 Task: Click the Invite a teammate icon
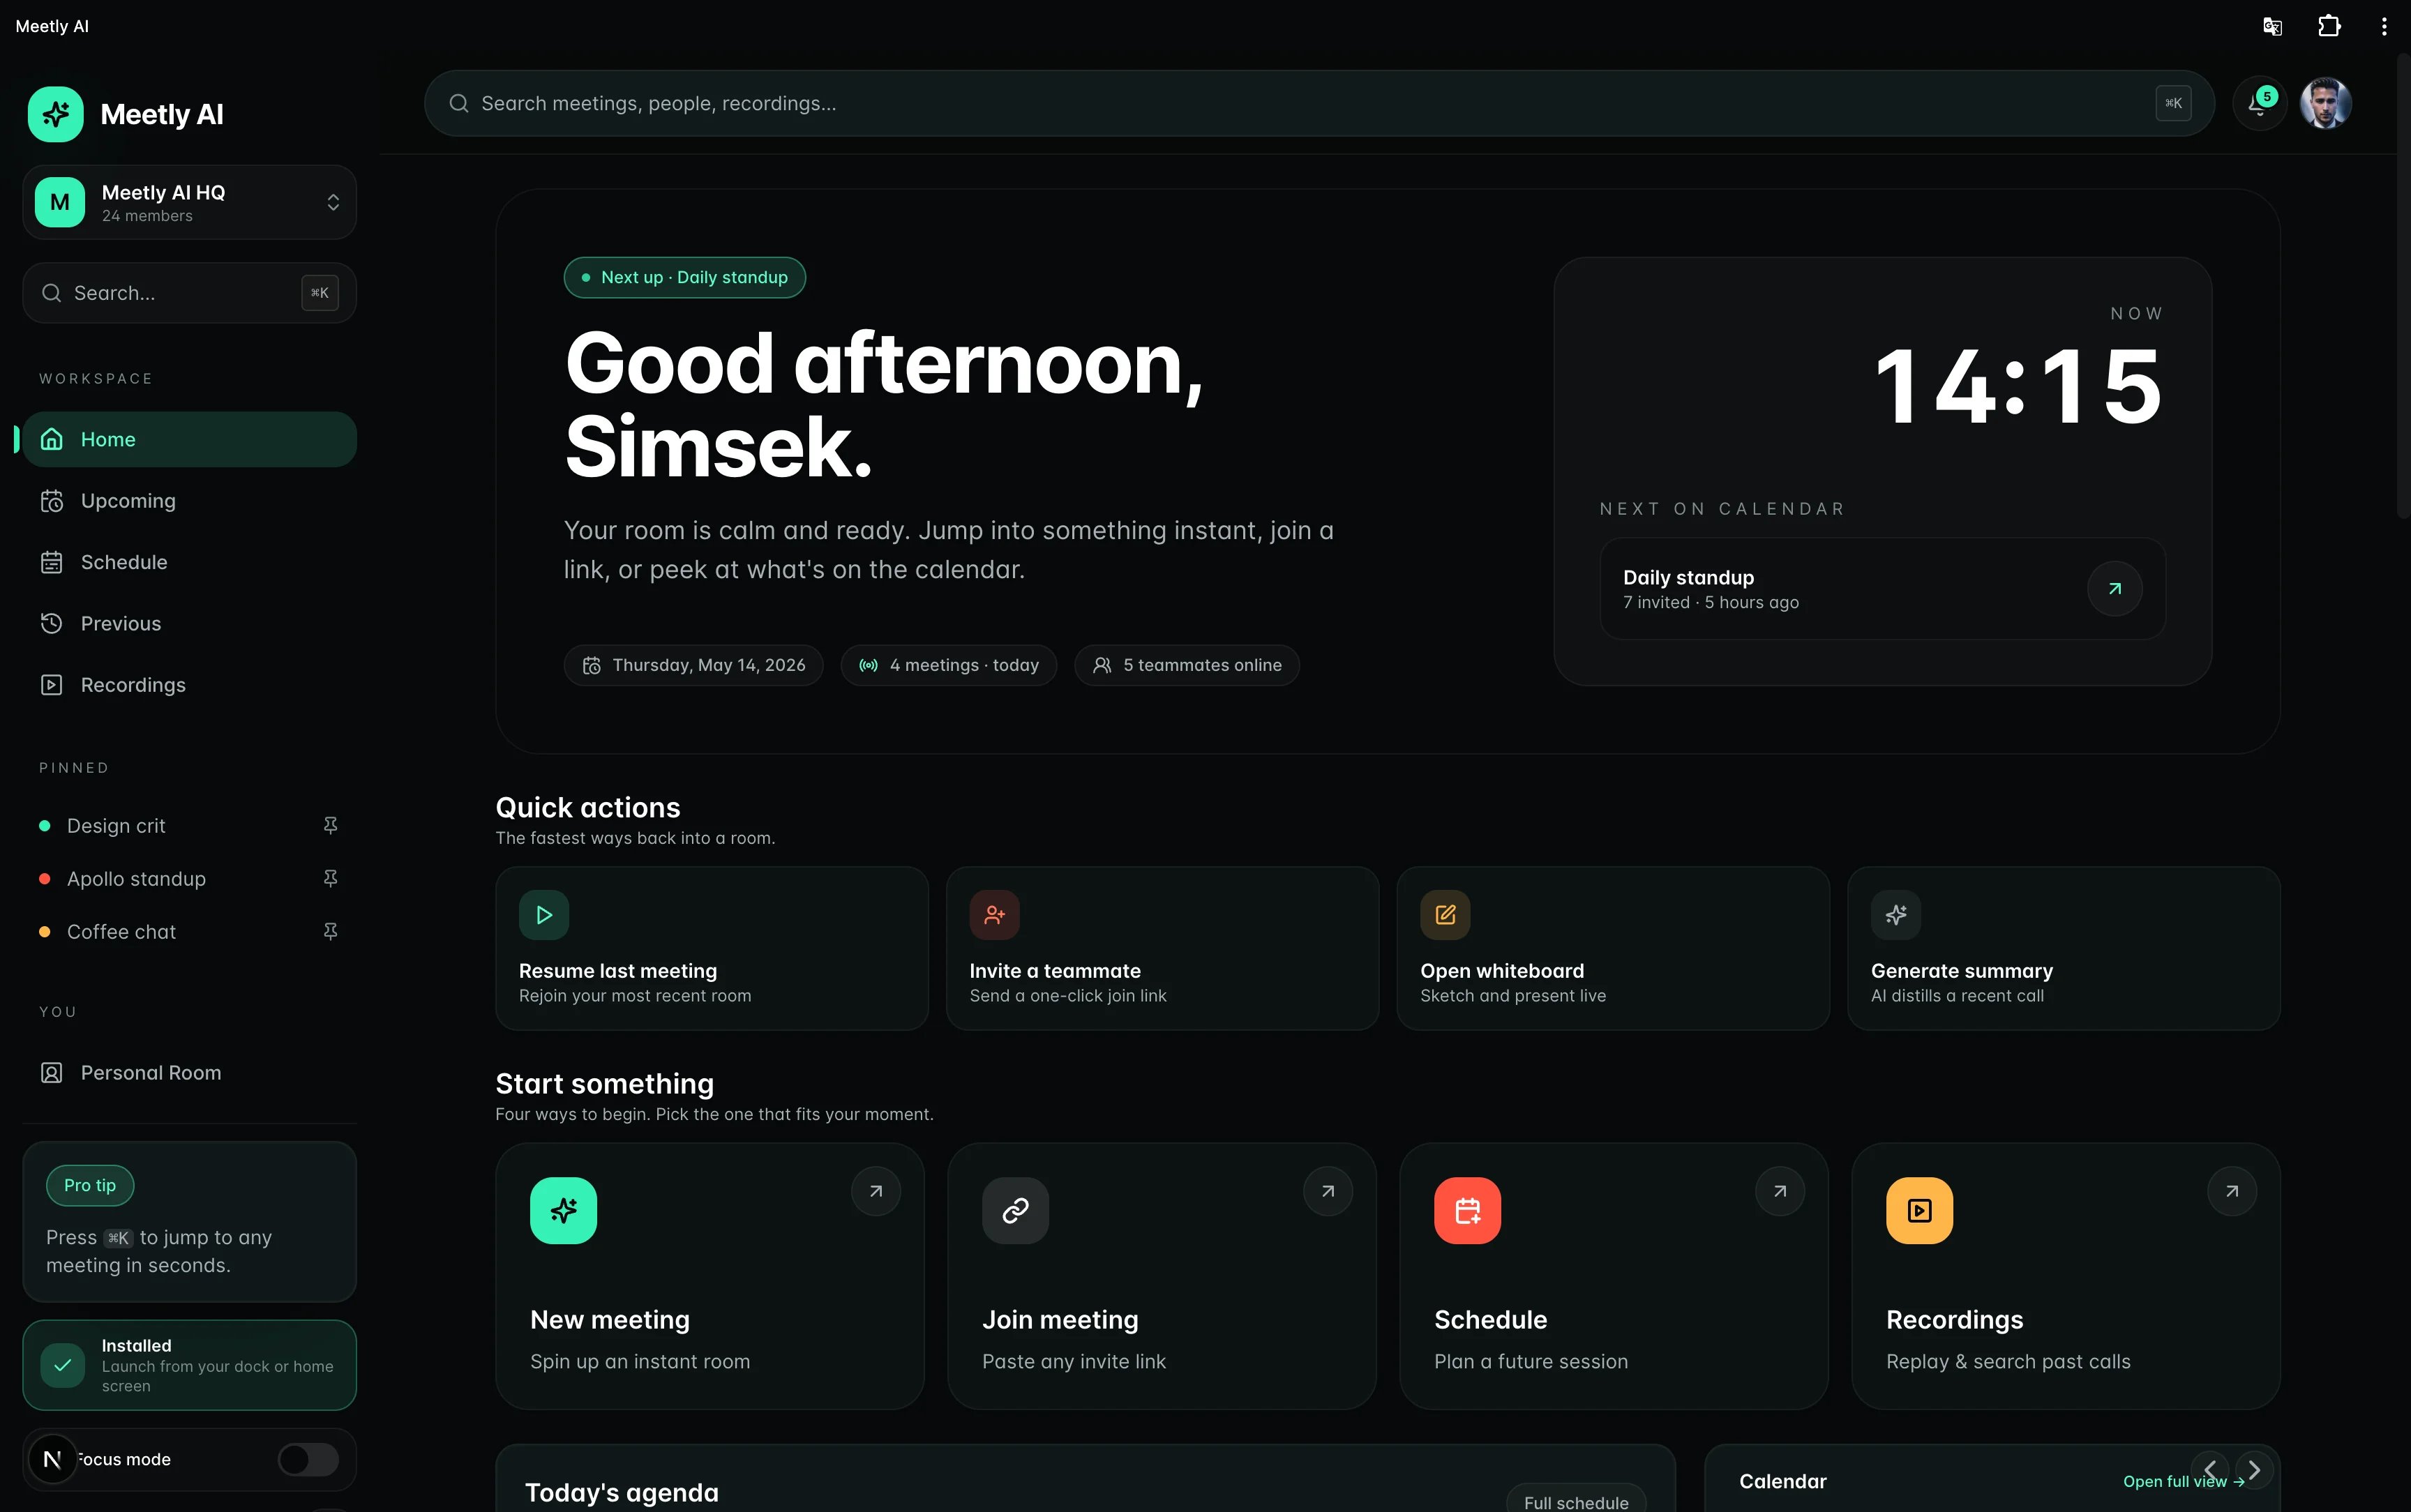pos(994,915)
